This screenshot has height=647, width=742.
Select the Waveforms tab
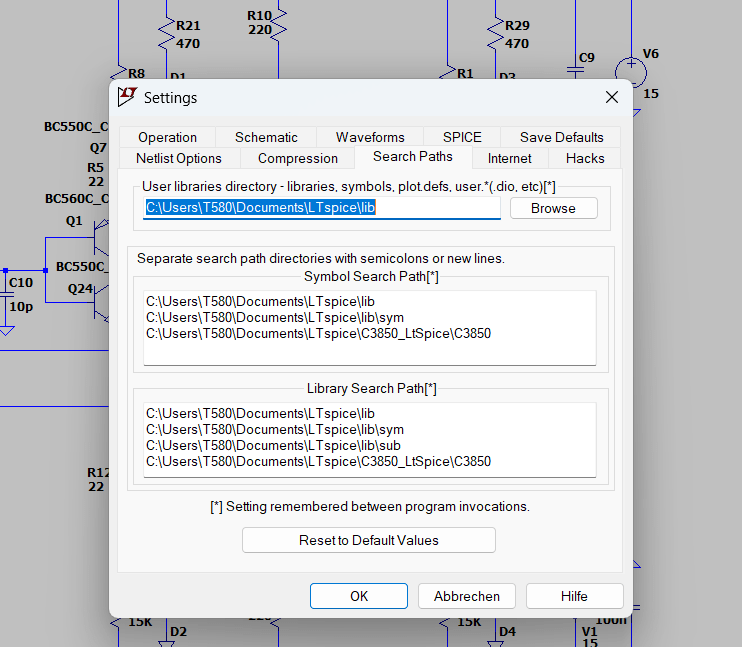tap(370, 137)
